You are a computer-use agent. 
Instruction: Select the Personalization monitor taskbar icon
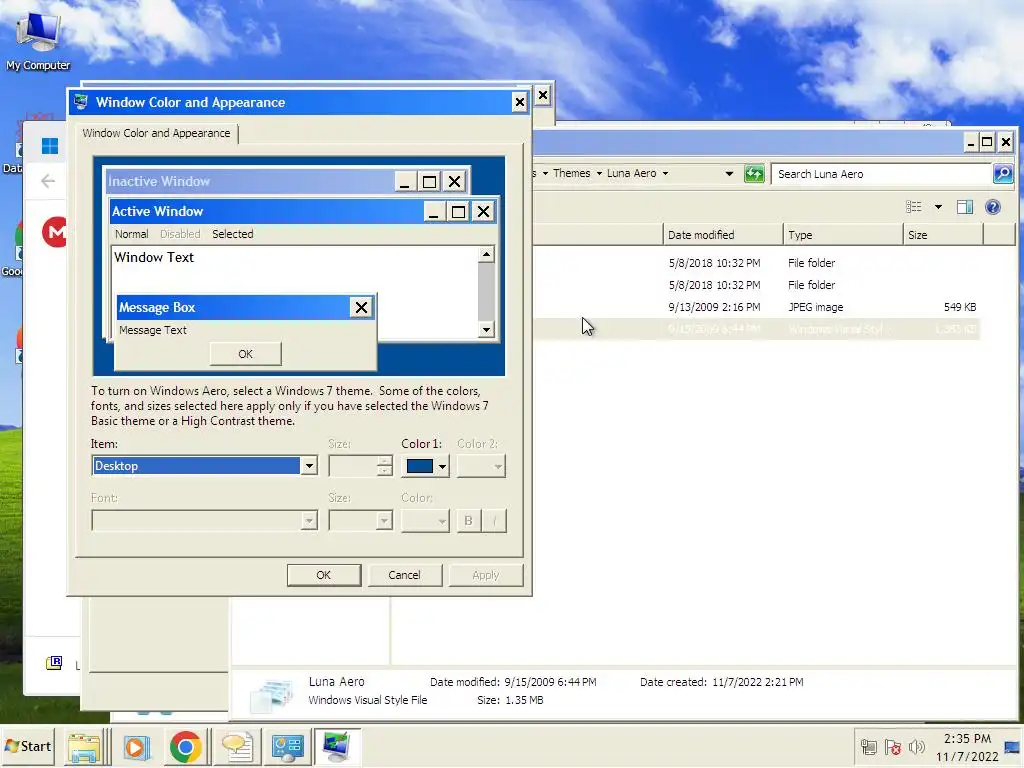pyautogui.click(x=336, y=747)
